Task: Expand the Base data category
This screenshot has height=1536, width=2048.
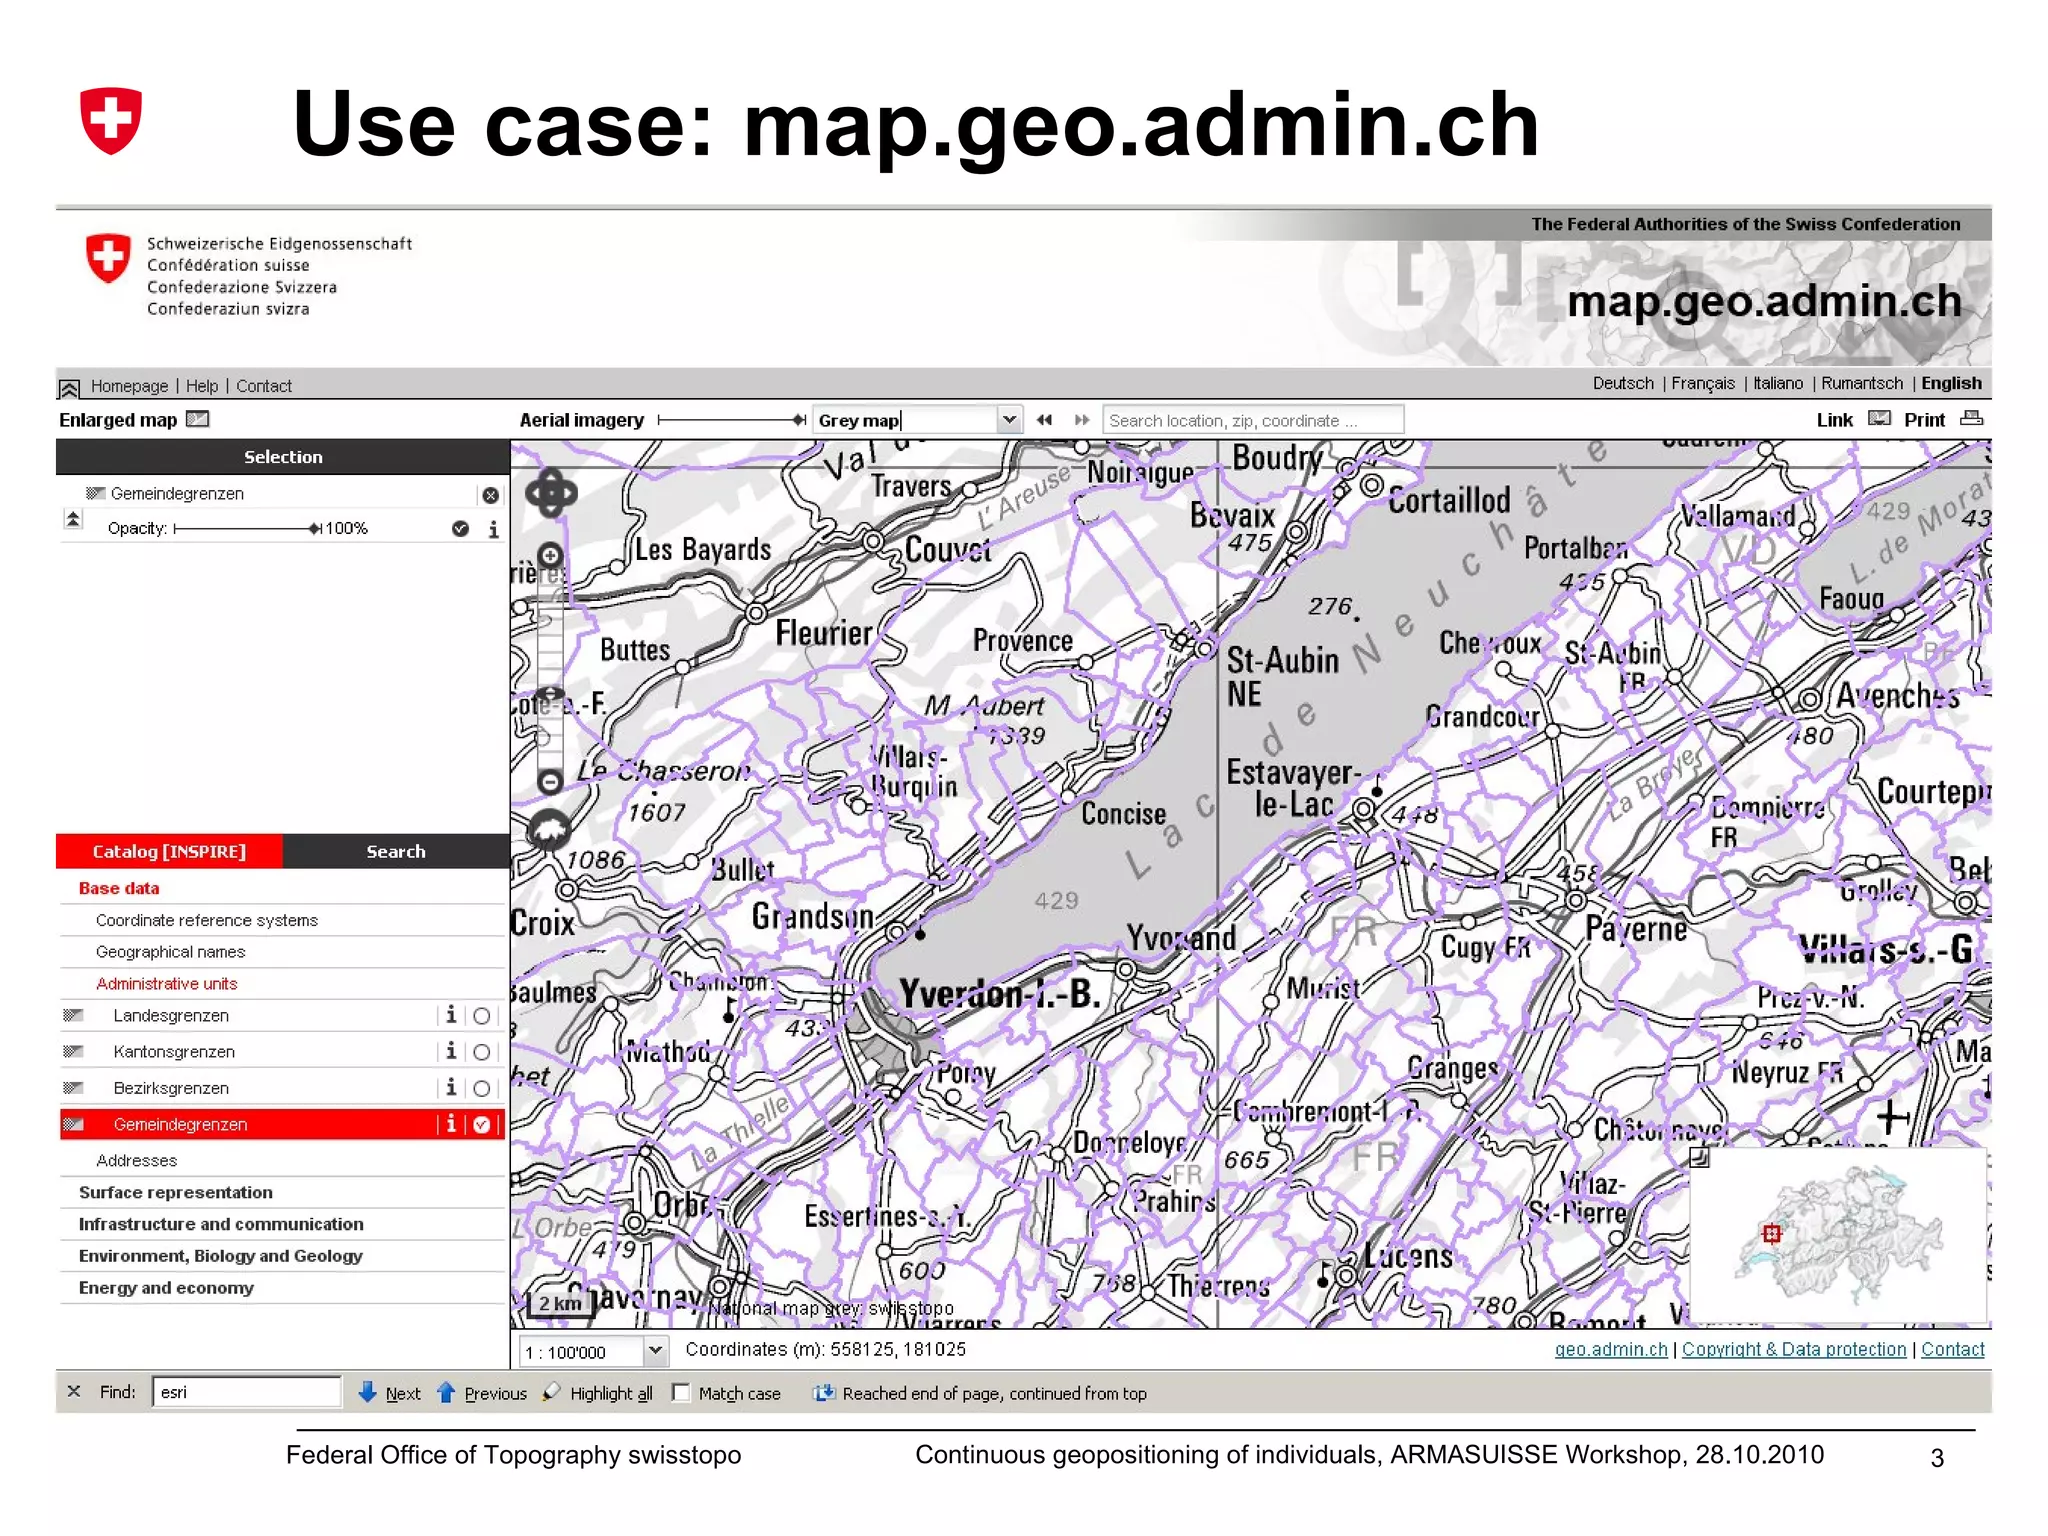Action: [x=119, y=888]
